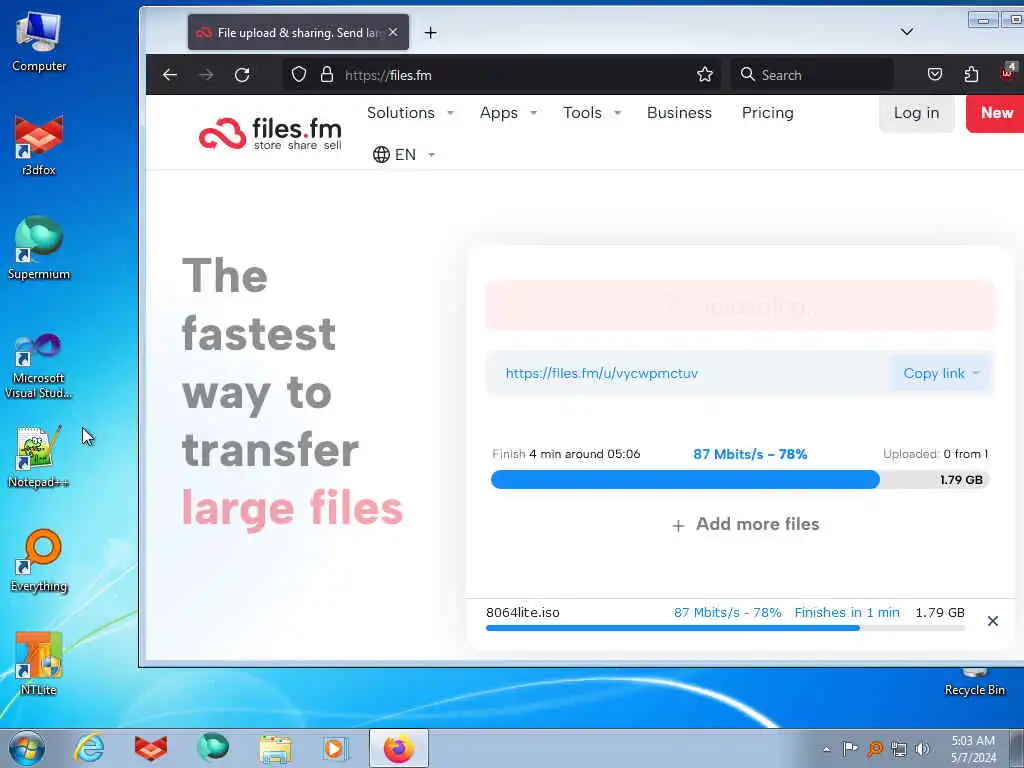Screen dimensions: 1024x768
Task: Click the Finish 4 min around 05:06 text
Action: [566, 454]
